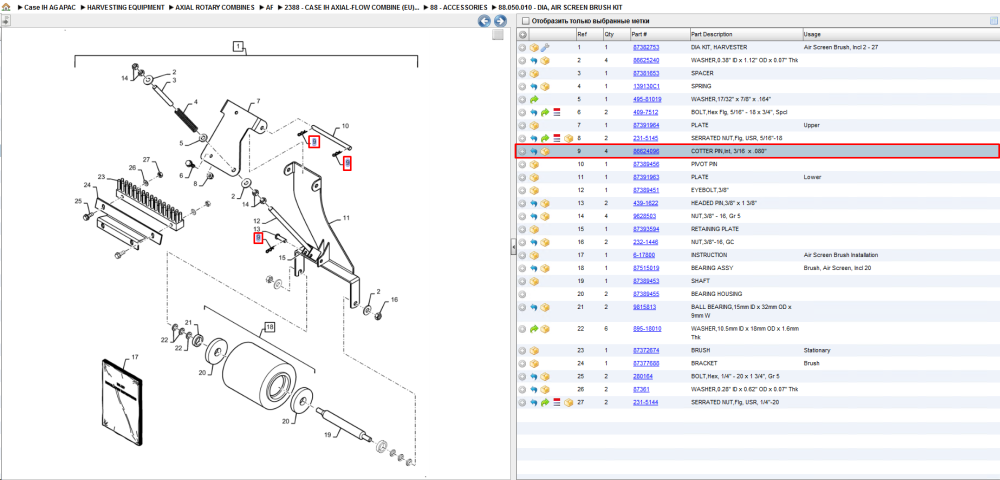
Task: Click the box icon on DIA KIT, HARVESTER row
Action: 534,48
